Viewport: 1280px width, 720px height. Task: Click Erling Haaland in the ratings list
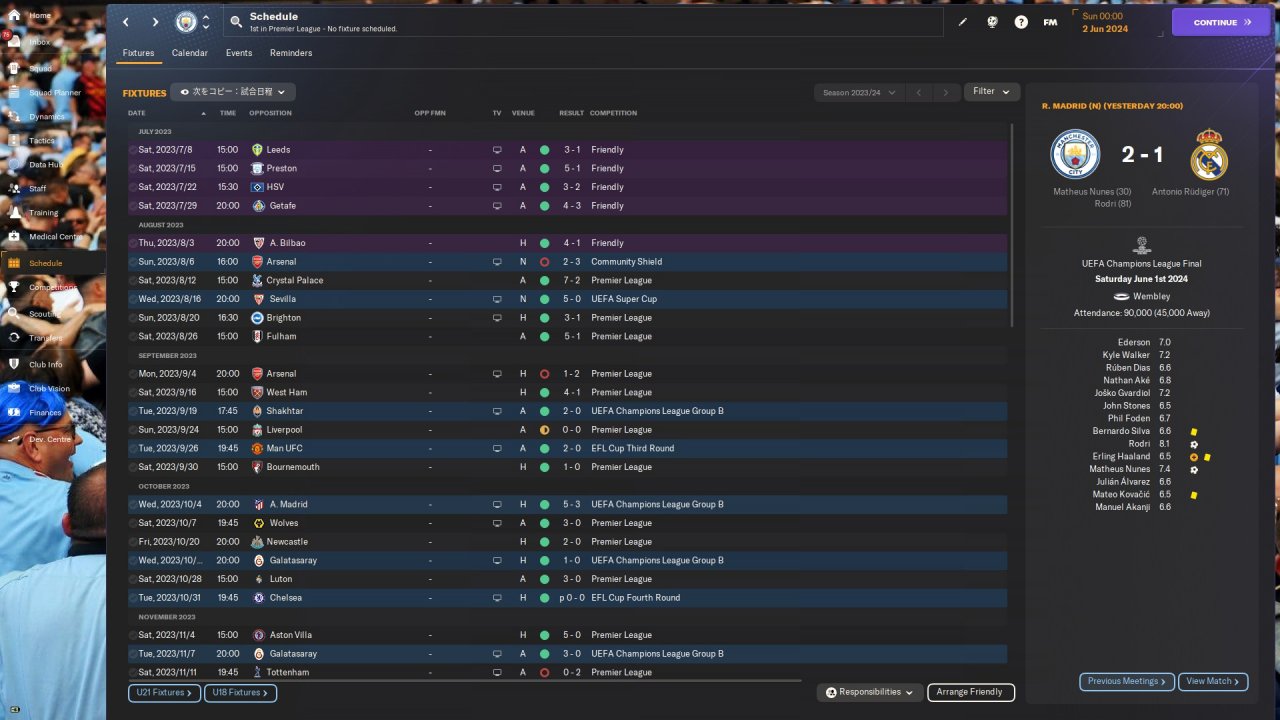pos(1121,456)
